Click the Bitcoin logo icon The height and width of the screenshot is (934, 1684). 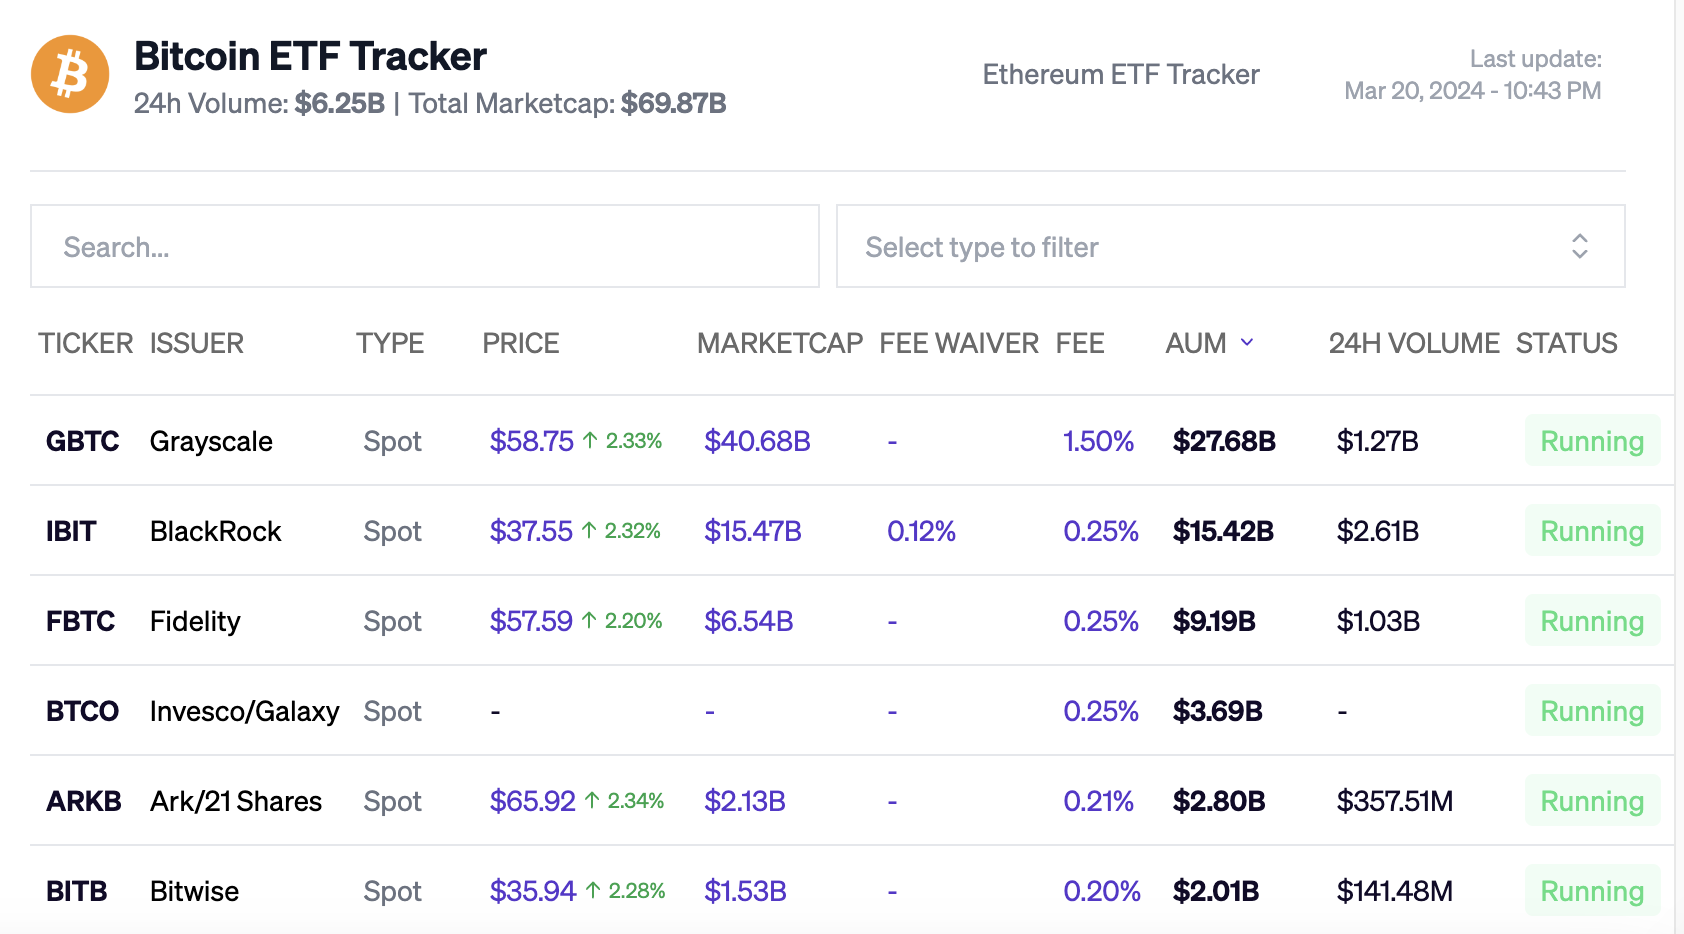tap(70, 74)
